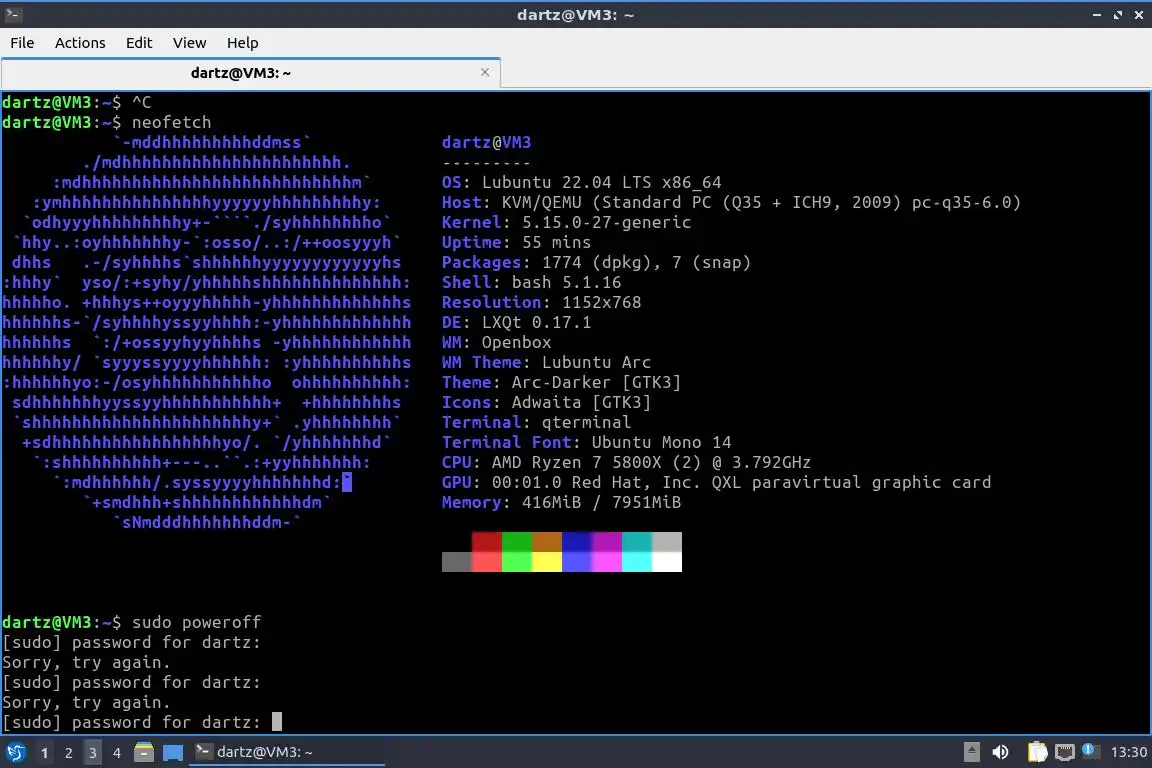Click the bright yellow color block
Screen dimensions: 1152x768
point(547,561)
